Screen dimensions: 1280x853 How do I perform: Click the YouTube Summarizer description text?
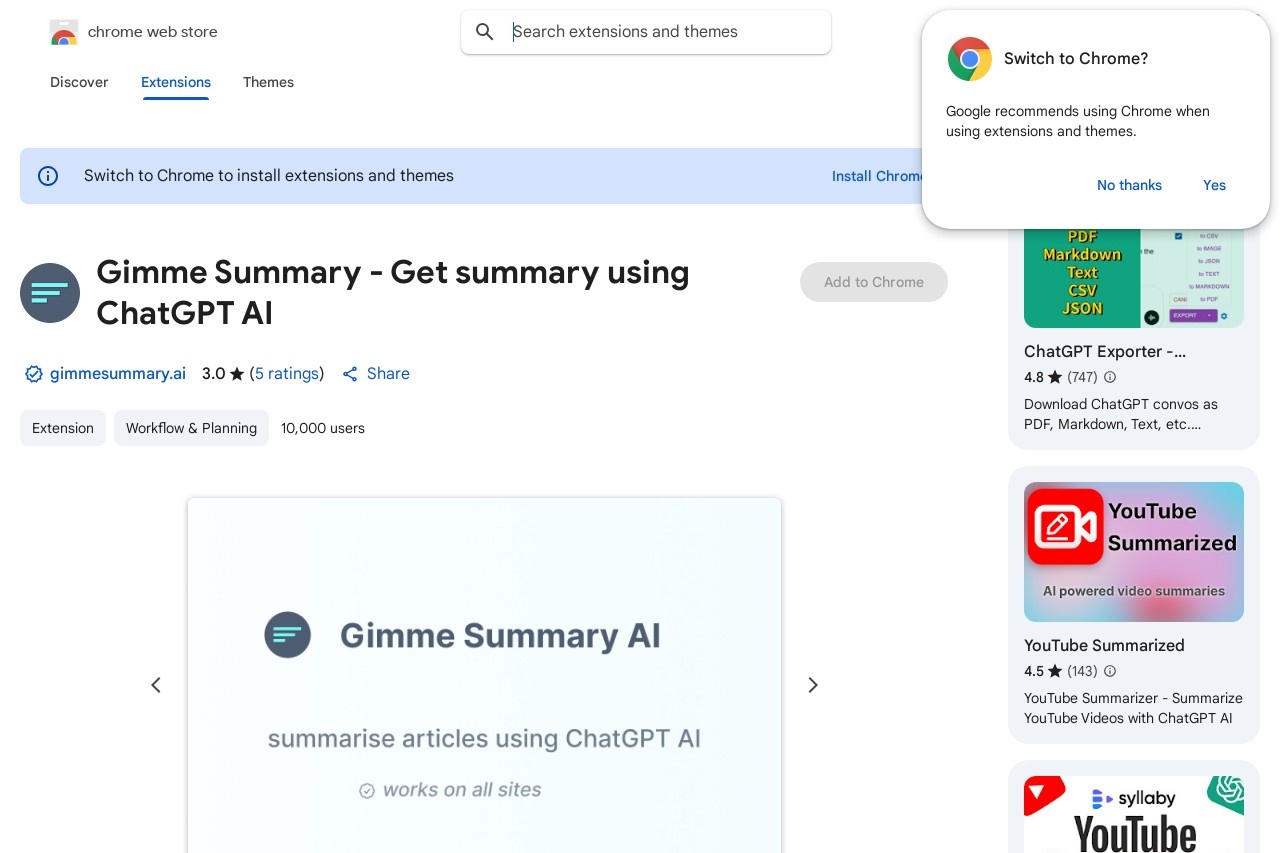1133,708
